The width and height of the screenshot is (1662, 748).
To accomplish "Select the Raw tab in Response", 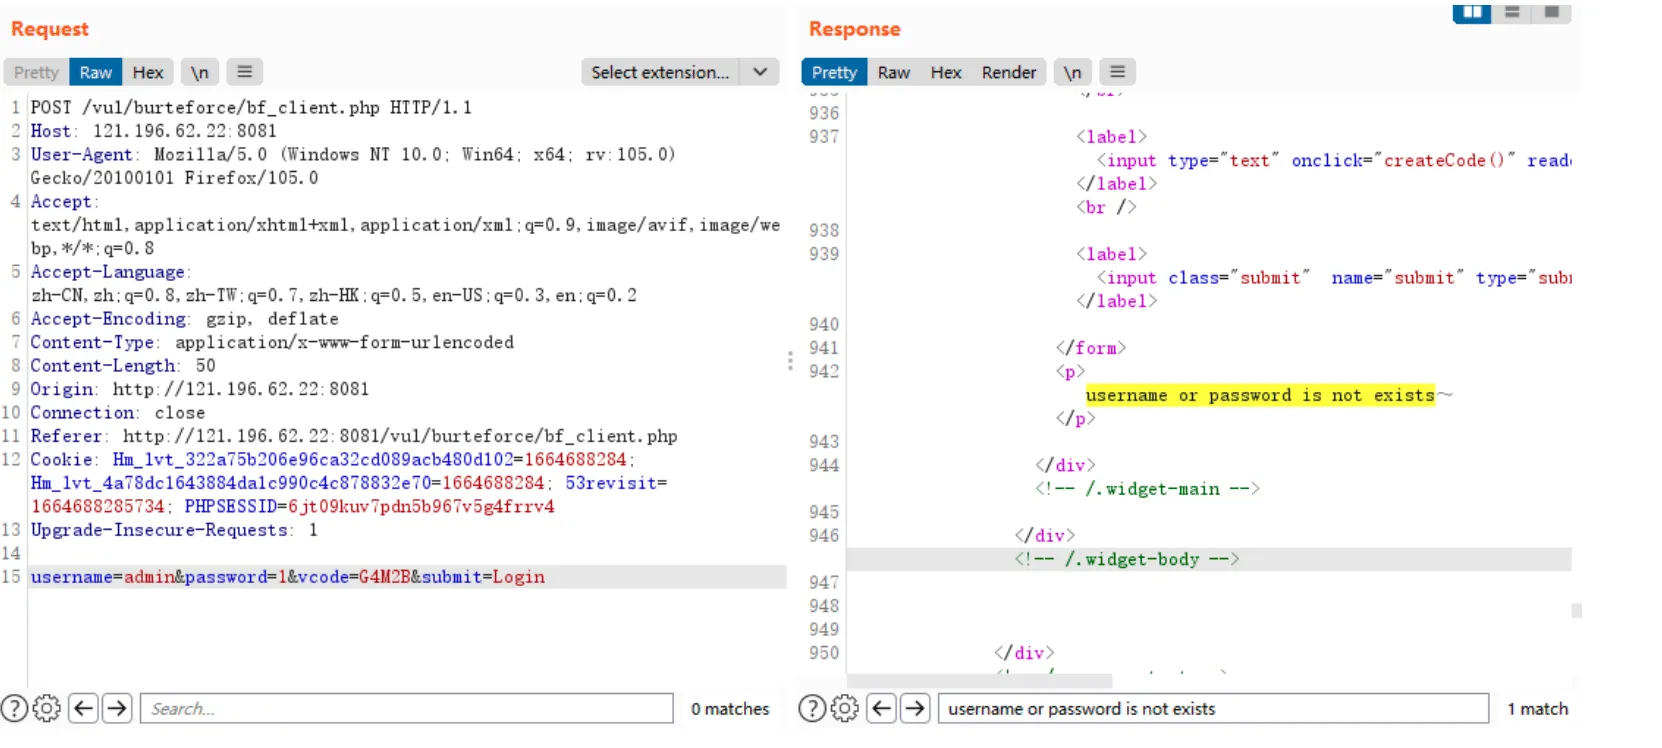I will pos(893,72).
